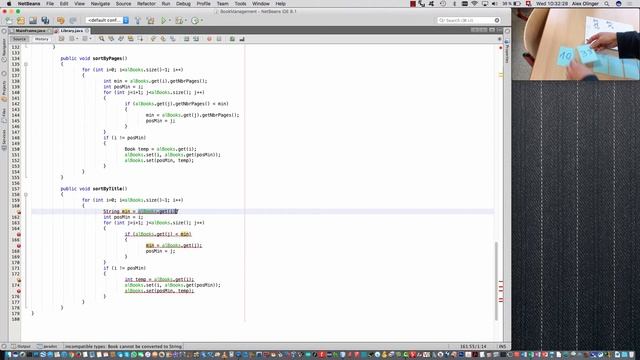Click the Profile Project icon
This screenshot has height=360, width=640.
pyautogui.click(x=195, y=20)
